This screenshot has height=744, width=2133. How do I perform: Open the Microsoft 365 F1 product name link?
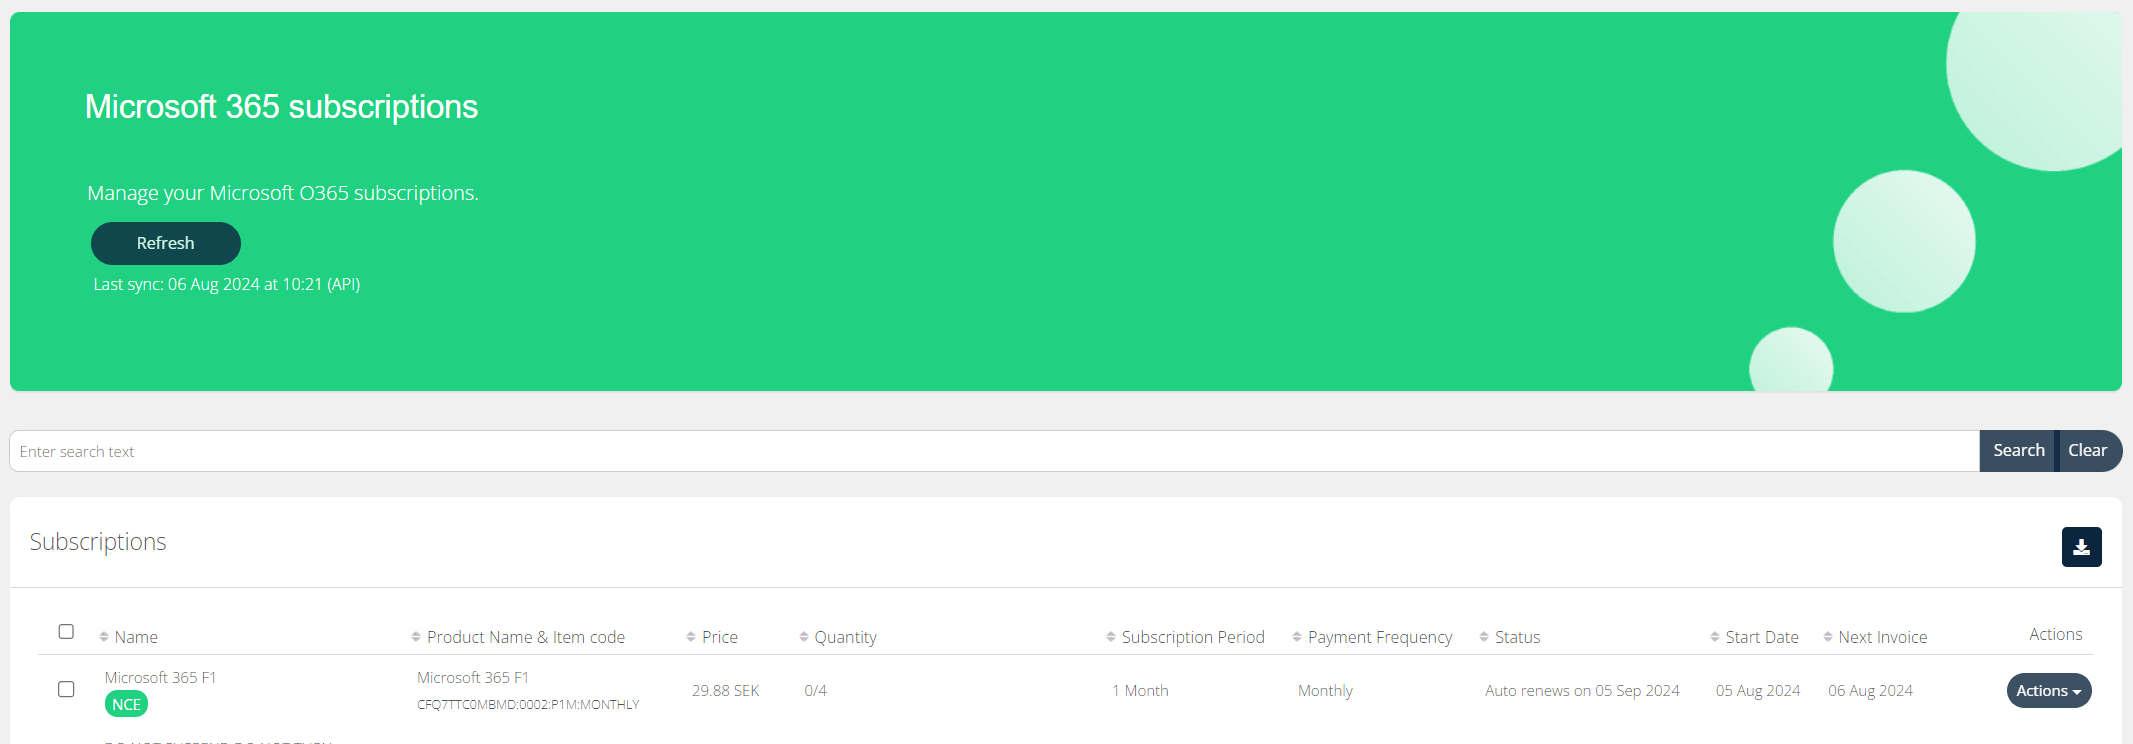pos(473,677)
